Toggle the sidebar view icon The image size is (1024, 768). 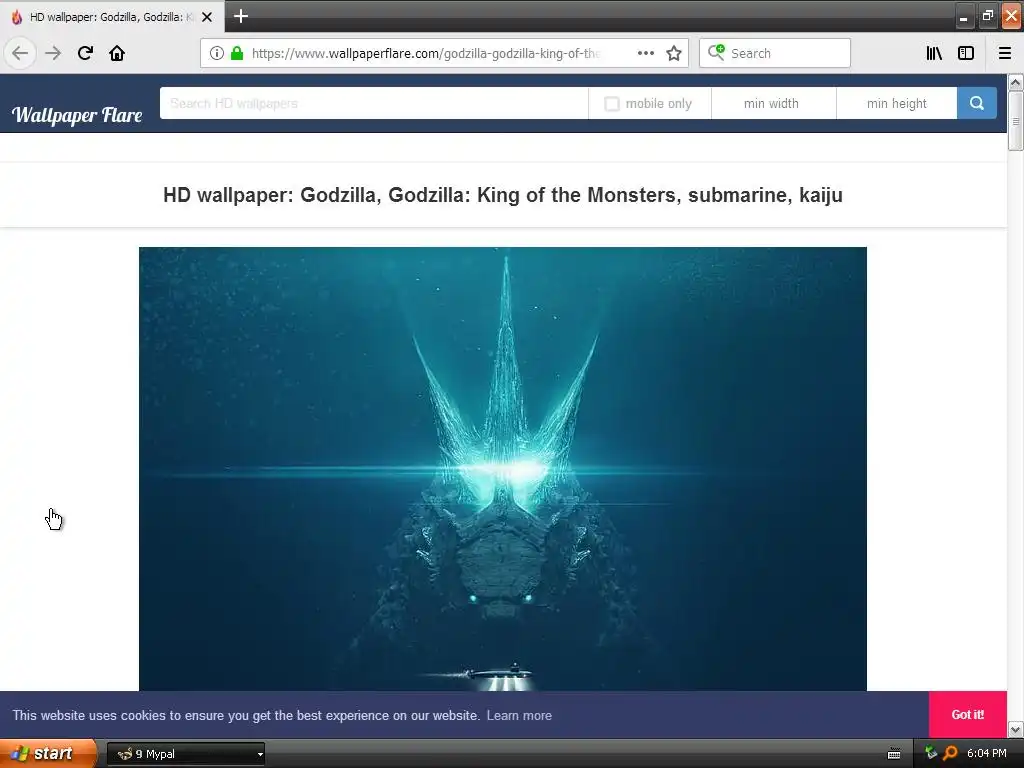966,53
